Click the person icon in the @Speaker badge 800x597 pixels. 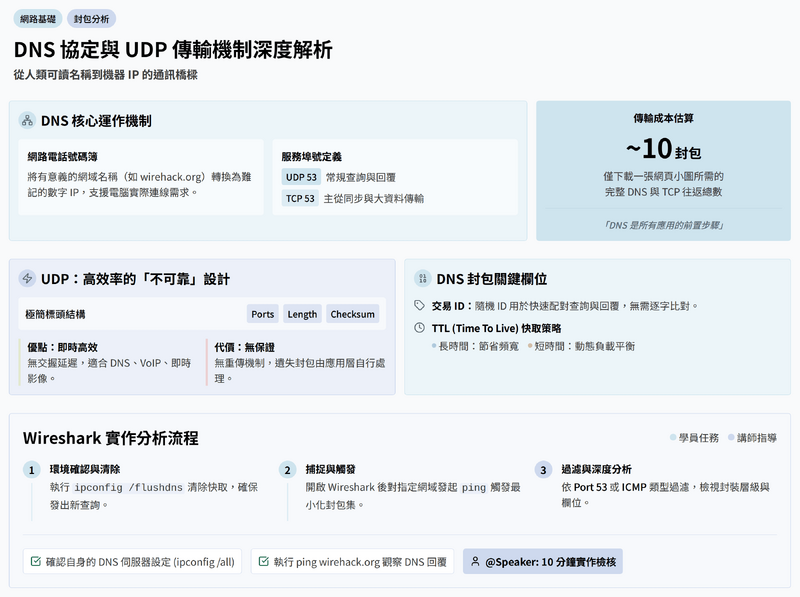(x=474, y=562)
